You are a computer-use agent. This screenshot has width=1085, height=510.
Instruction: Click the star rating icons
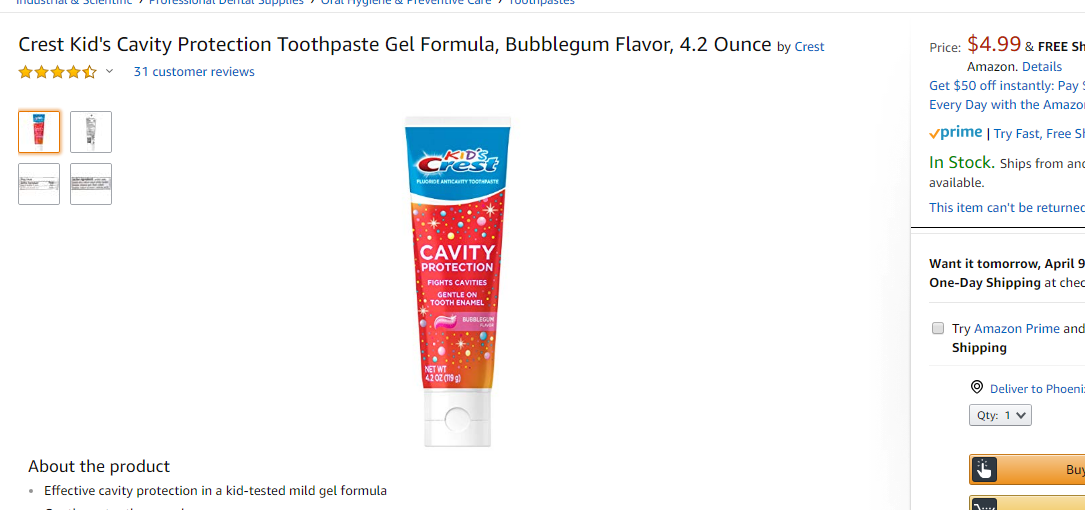tap(57, 72)
